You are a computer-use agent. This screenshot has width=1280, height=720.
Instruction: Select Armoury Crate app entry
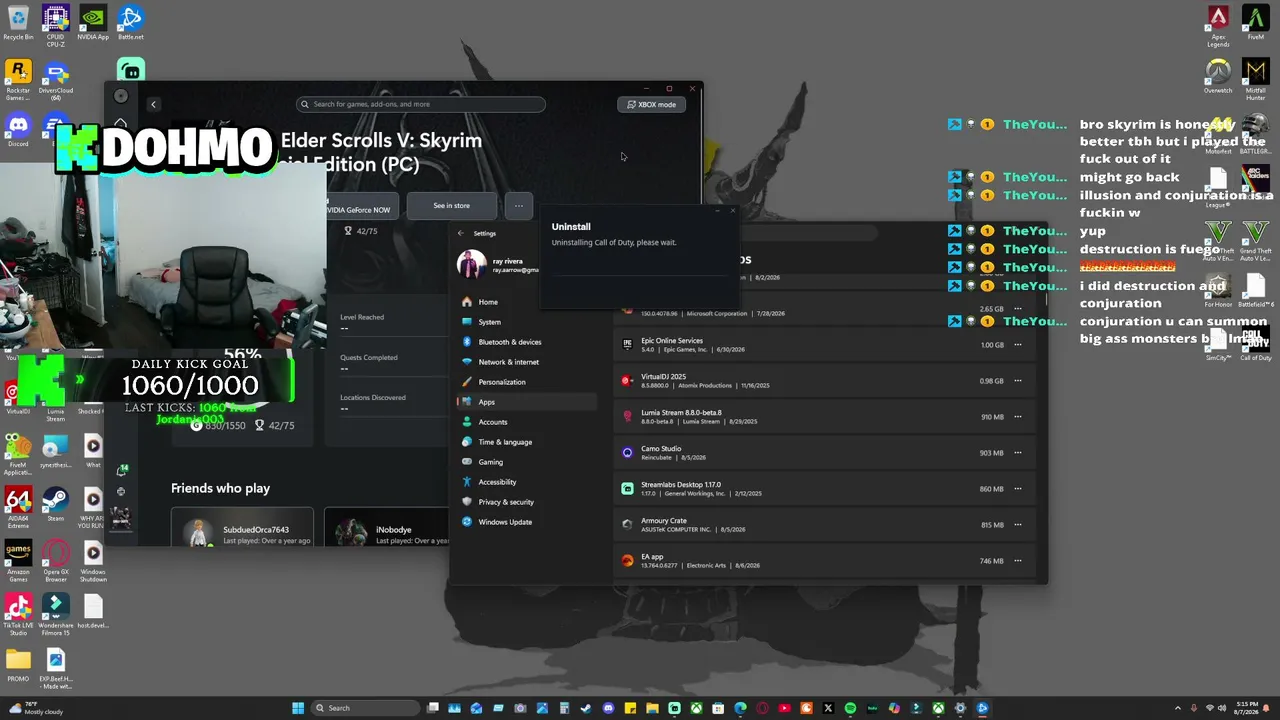pos(826,525)
